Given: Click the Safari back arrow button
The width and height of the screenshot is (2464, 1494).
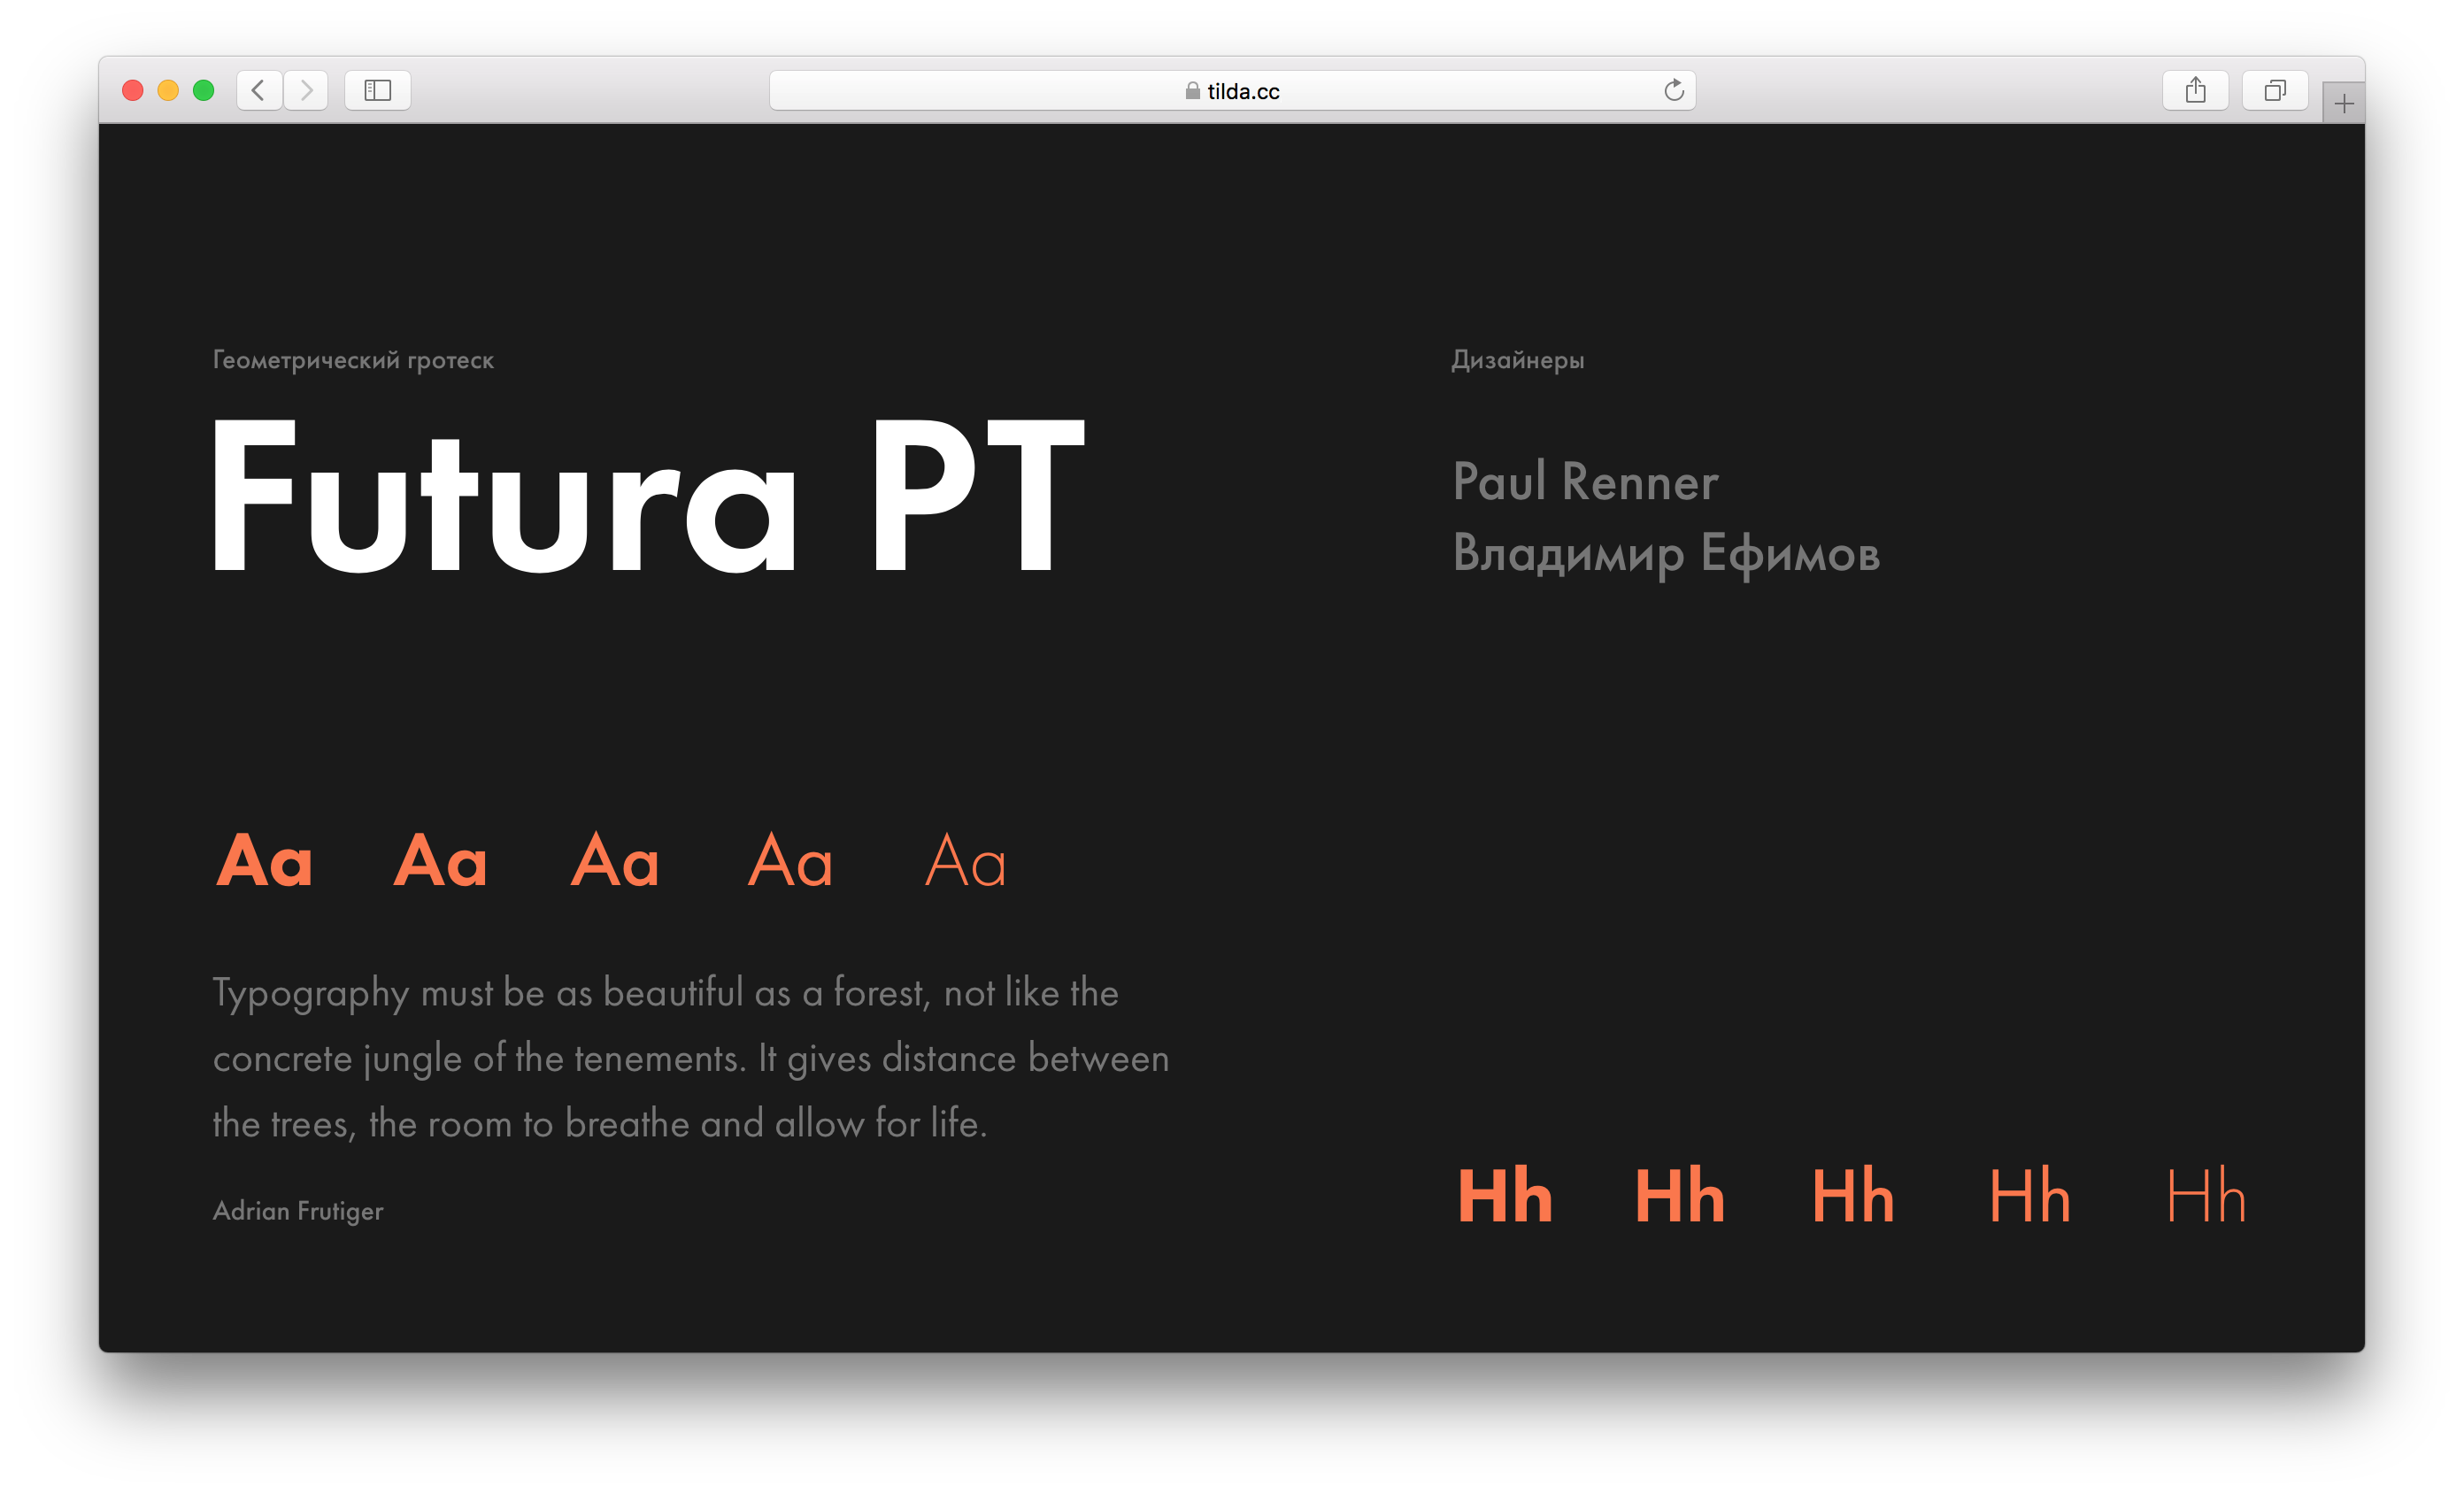Looking at the screenshot, I should pos(258,91).
